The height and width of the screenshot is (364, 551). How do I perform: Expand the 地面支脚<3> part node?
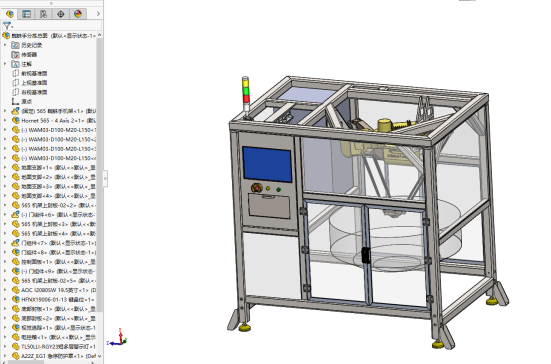[x=5, y=186]
